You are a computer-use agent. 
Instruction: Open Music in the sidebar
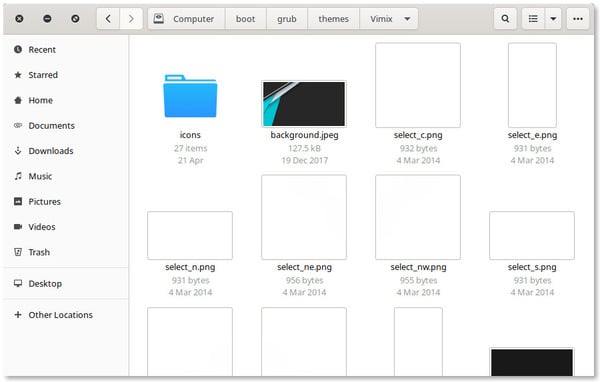[x=65, y=176]
